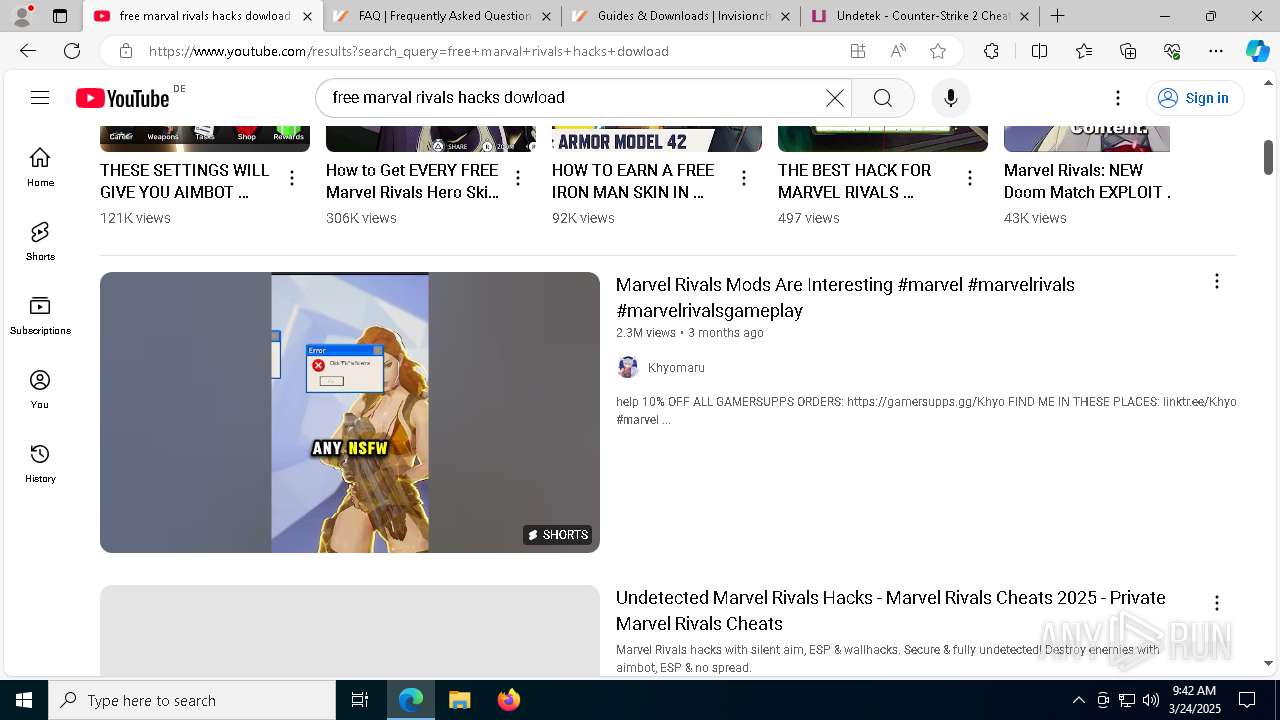Open the Windows Start menu
This screenshot has height=720, width=1280.
24,700
